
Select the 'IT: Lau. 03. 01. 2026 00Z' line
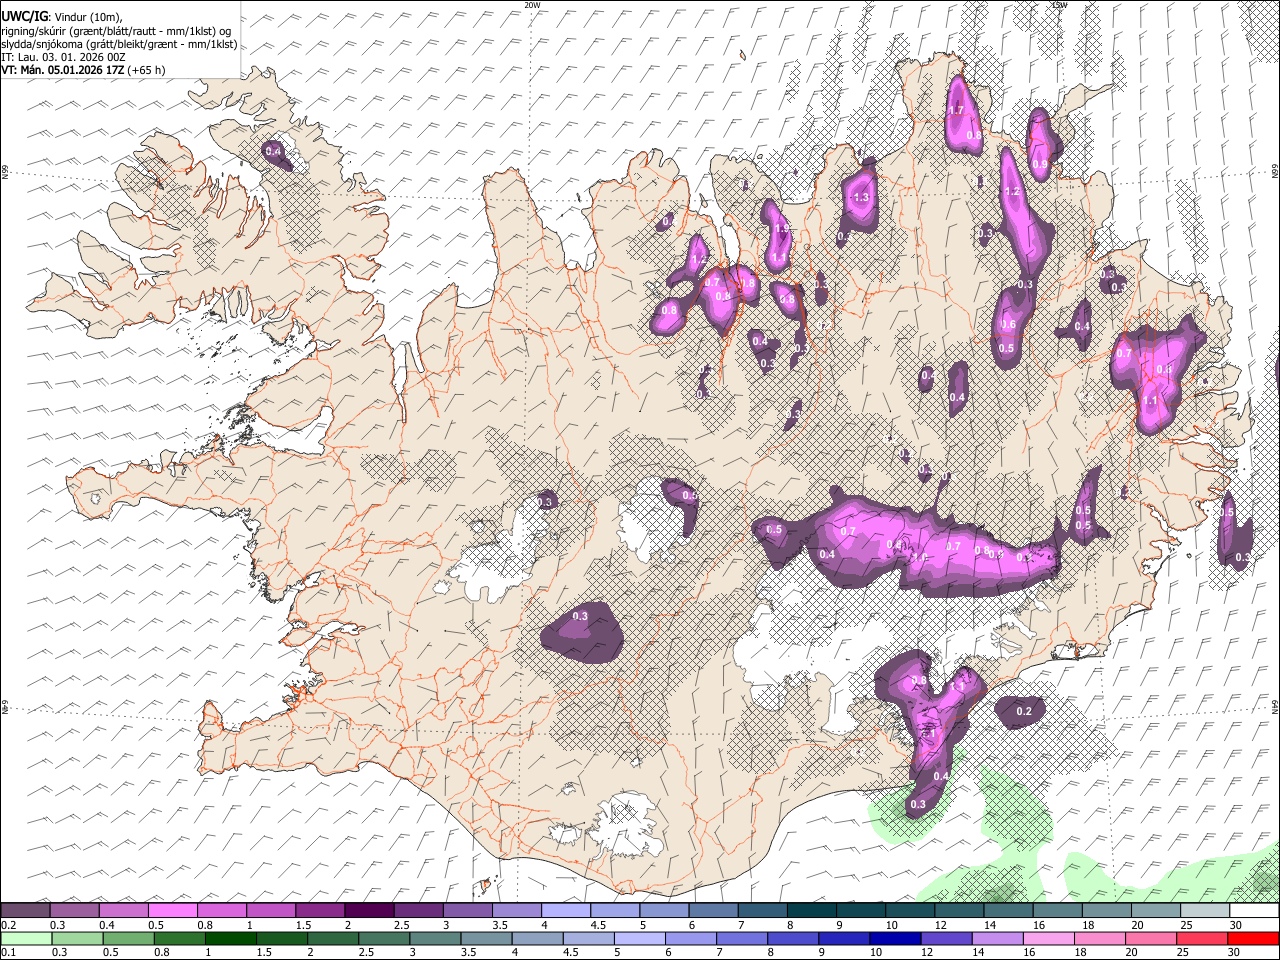click(x=63, y=57)
